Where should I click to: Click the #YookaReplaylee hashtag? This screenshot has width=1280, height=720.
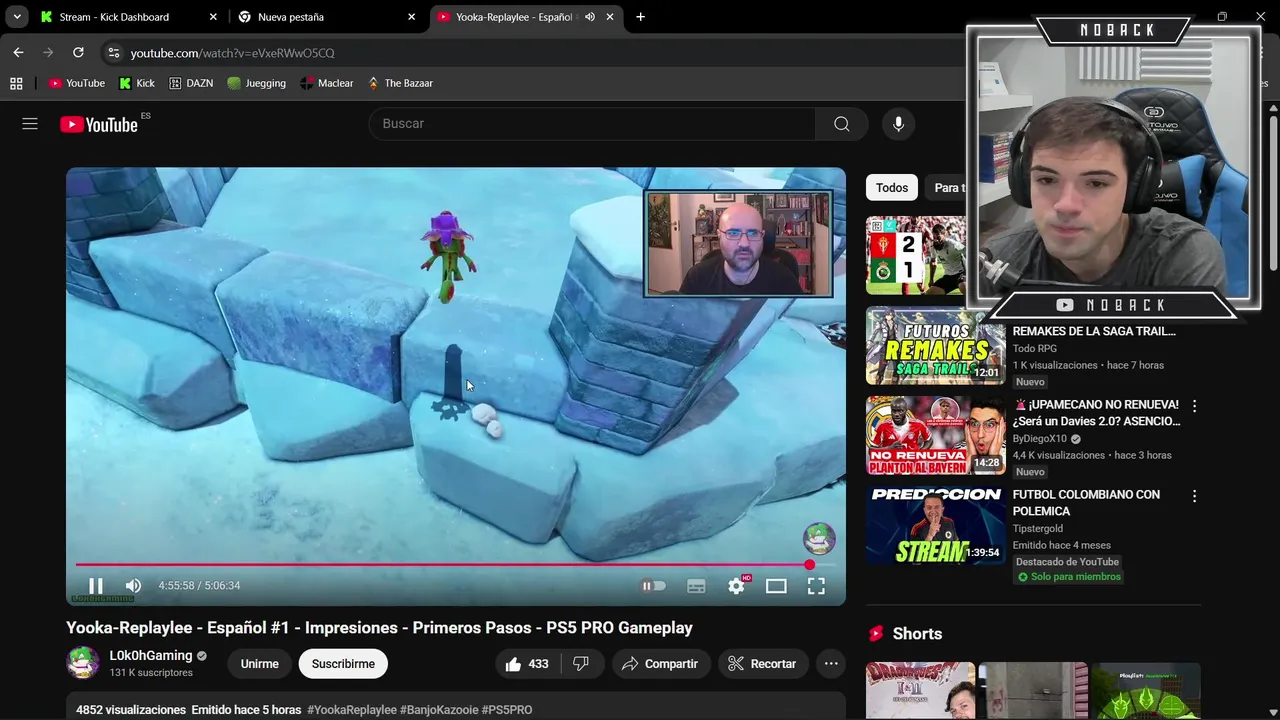click(352, 710)
